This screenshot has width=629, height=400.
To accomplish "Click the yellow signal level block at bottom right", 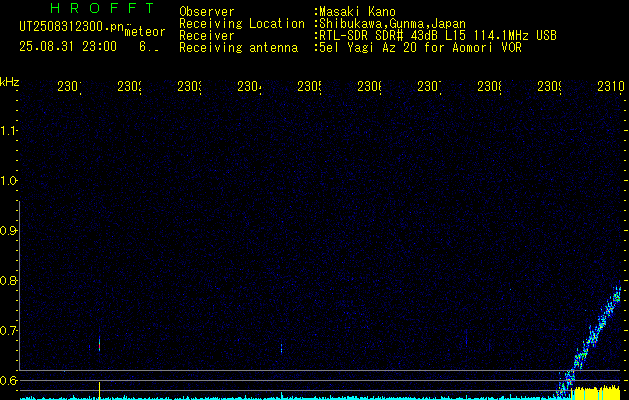I will click(595, 394).
